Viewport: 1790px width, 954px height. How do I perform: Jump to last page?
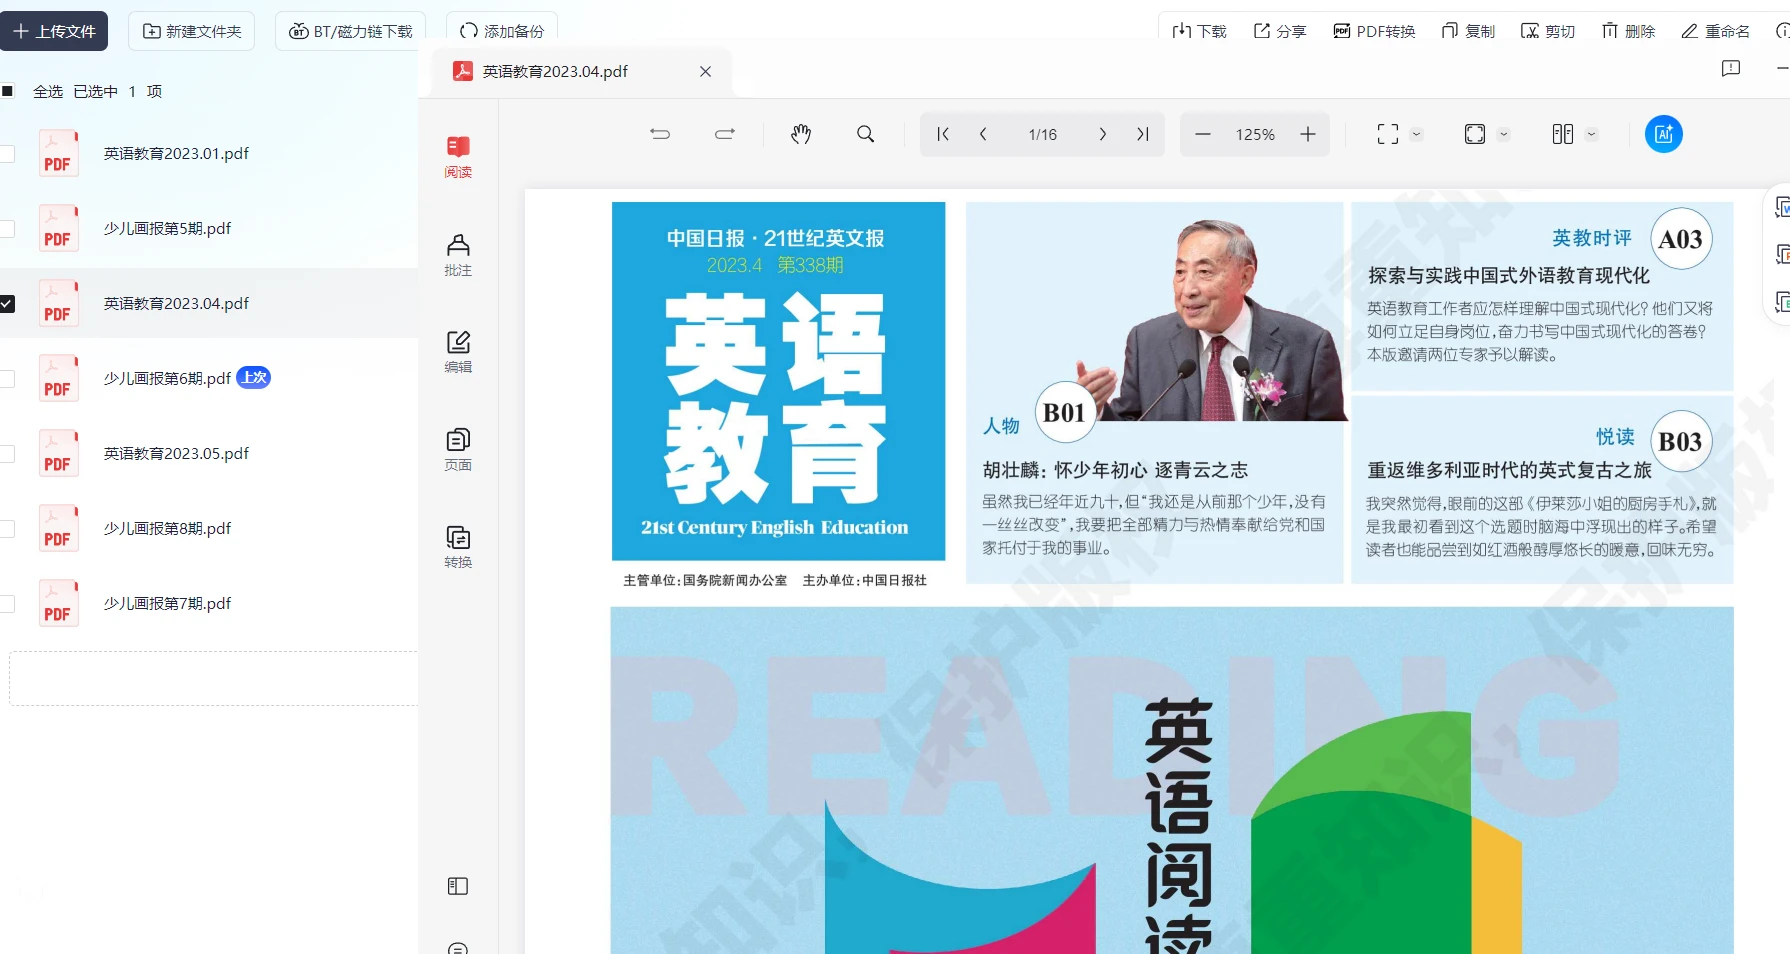pyautogui.click(x=1143, y=134)
